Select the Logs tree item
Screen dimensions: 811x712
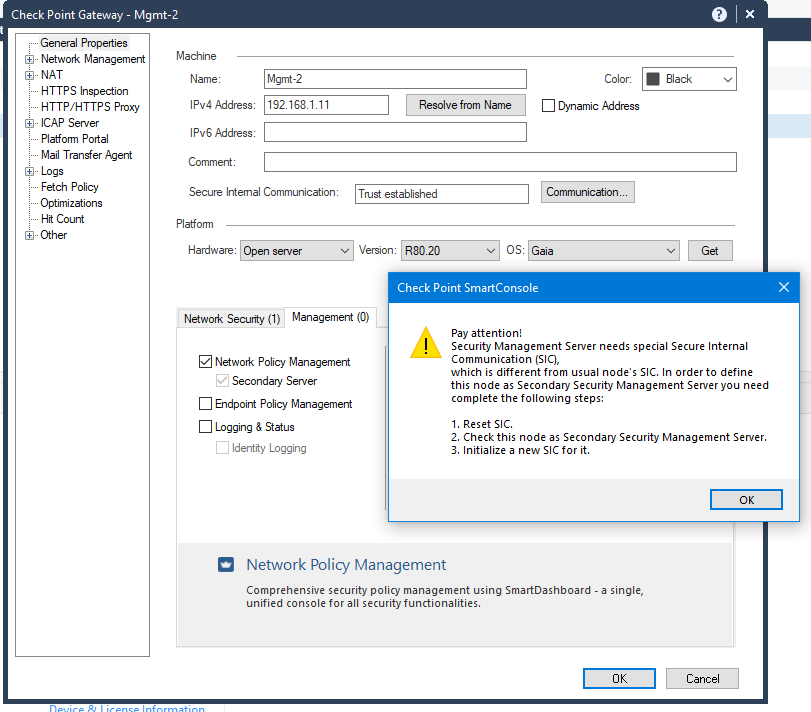[x=52, y=171]
